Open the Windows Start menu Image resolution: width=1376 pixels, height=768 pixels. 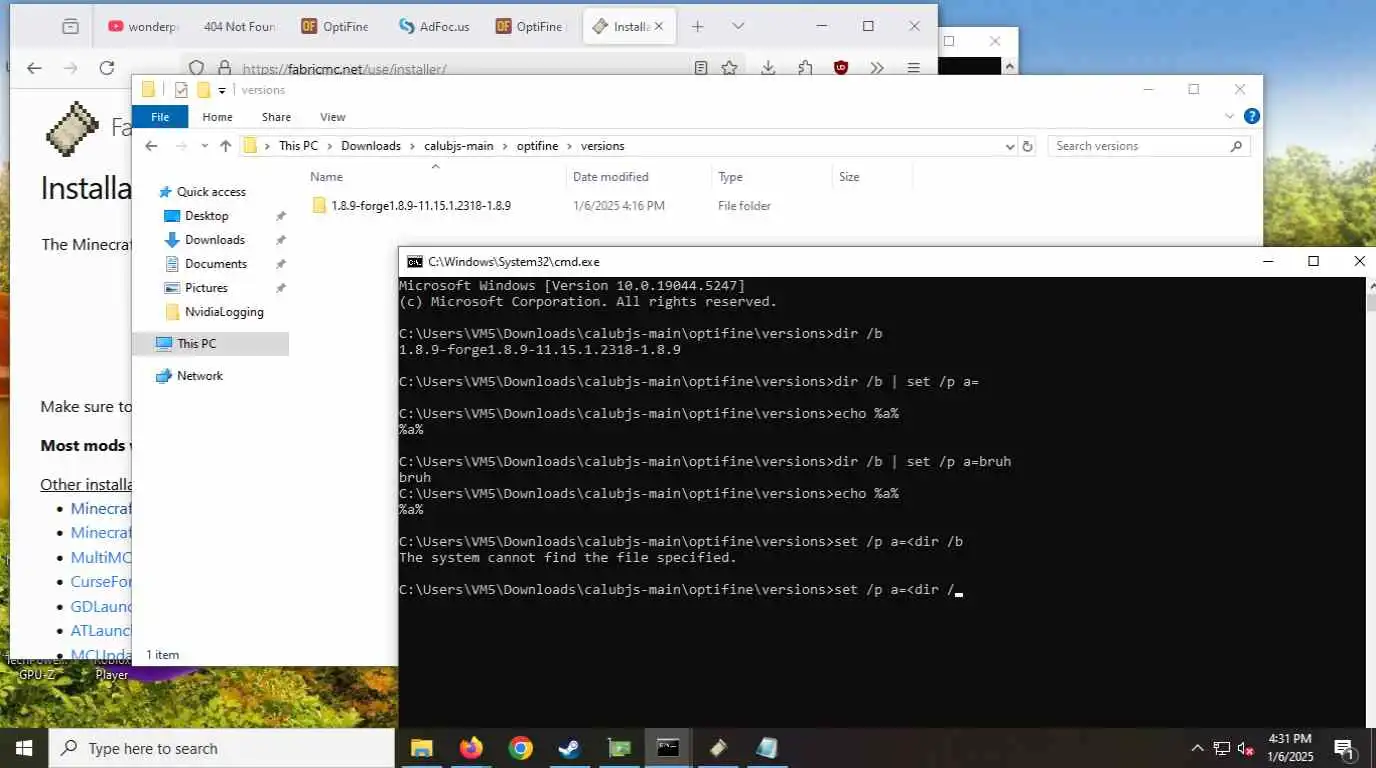coord(24,748)
